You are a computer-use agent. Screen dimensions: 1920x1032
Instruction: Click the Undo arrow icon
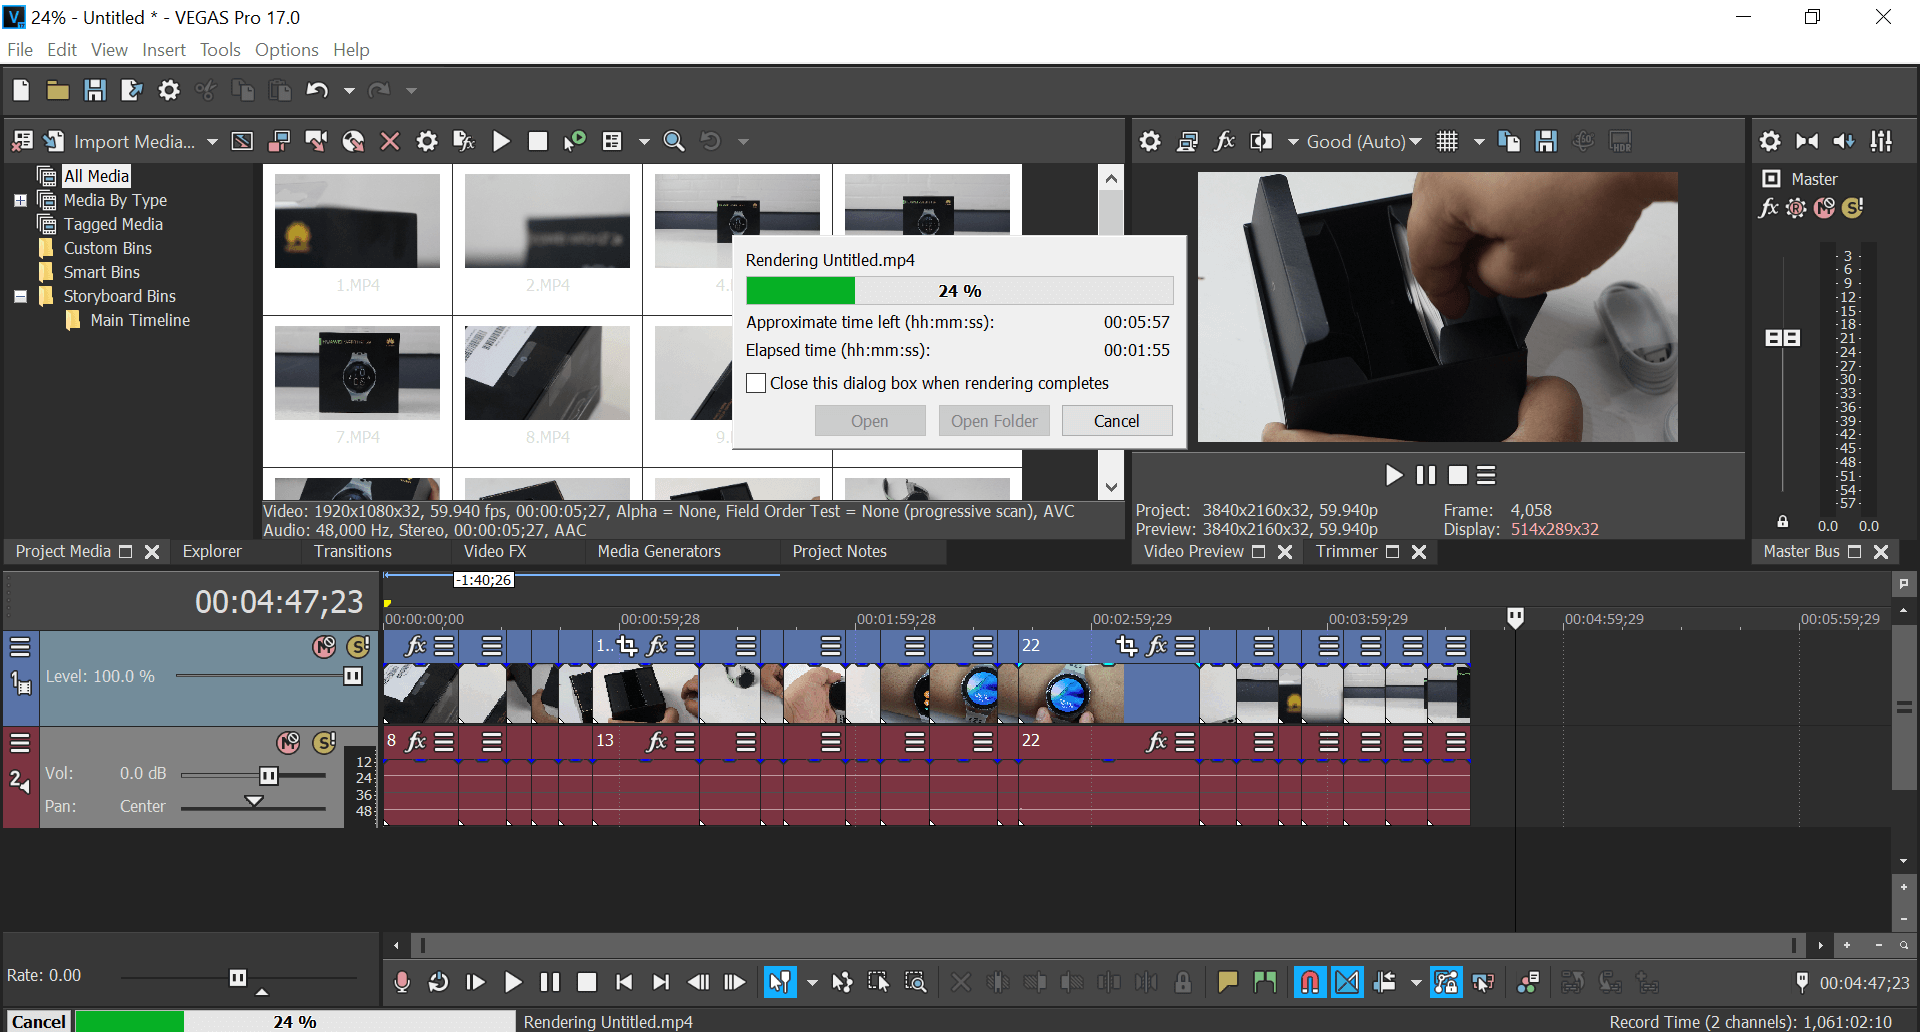pyautogui.click(x=317, y=90)
